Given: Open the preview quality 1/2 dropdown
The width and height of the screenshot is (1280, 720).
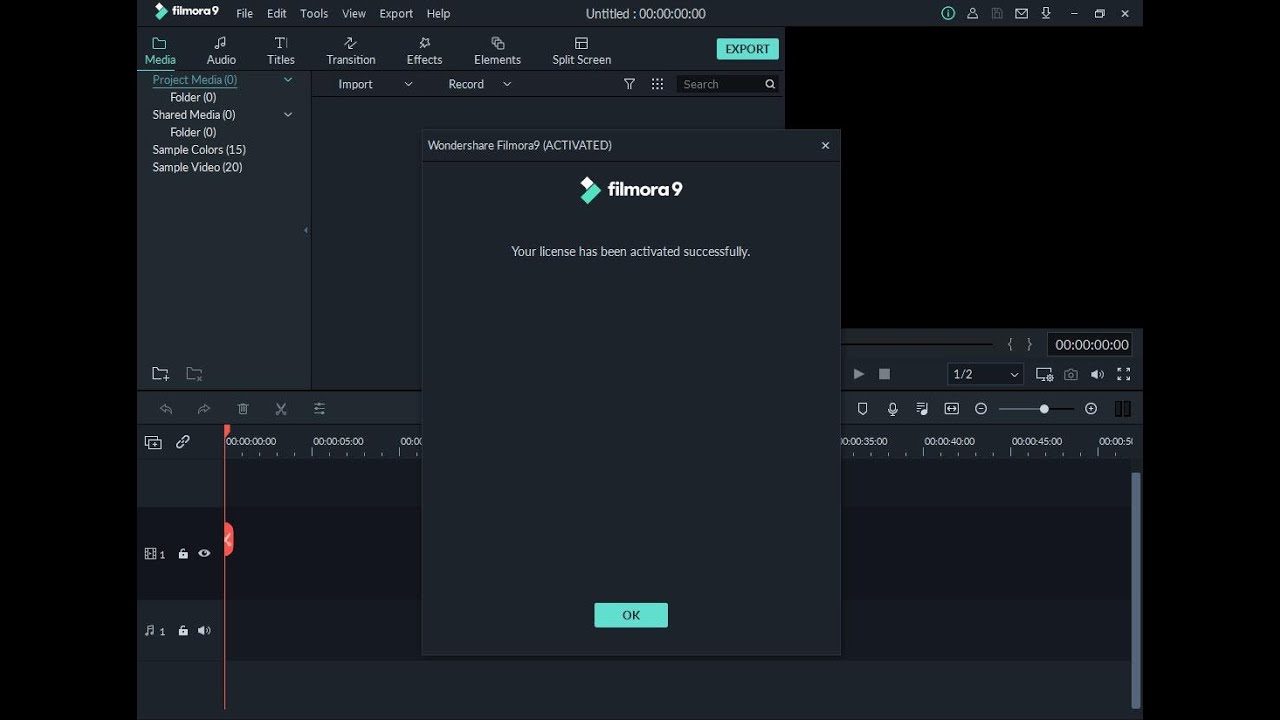Looking at the screenshot, I should (x=985, y=374).
